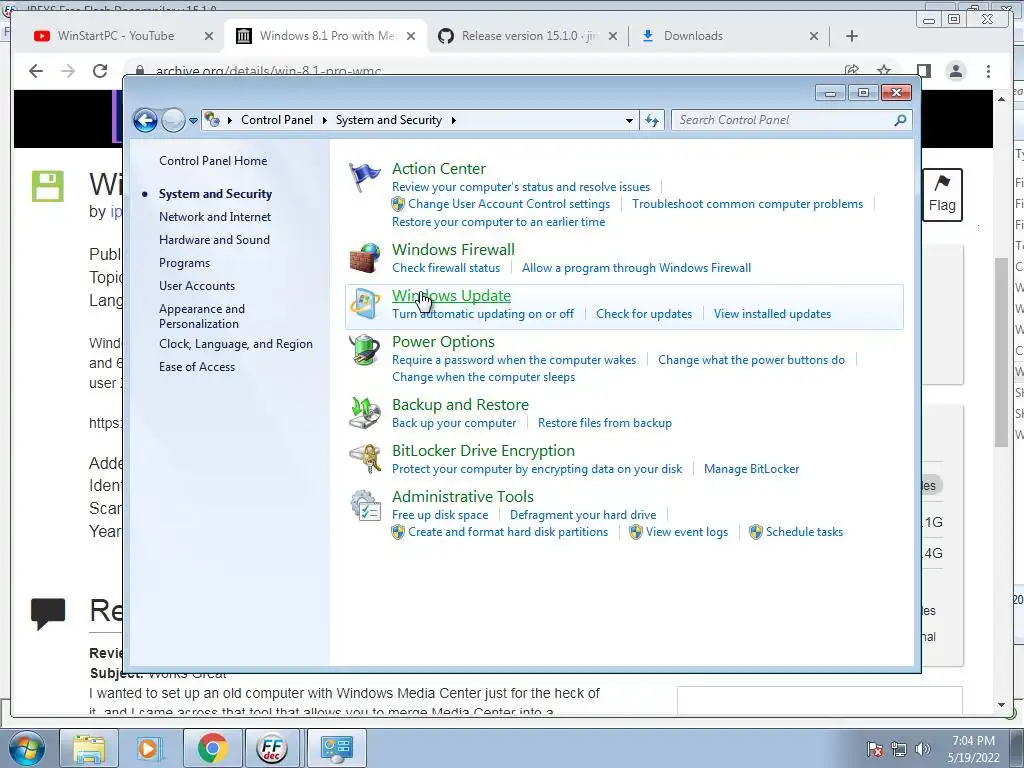This screenshot has height=768, width=1024.
Task: Click Schedule tasks link
Action: tap(804, 532)
